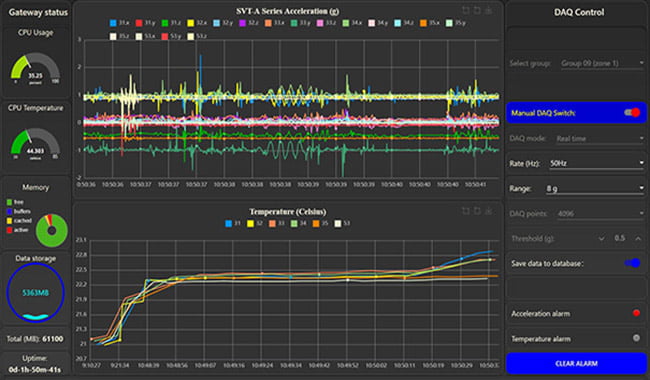
Task: Click the Data storage 5363MB gauge
Action: pos(36,292)
